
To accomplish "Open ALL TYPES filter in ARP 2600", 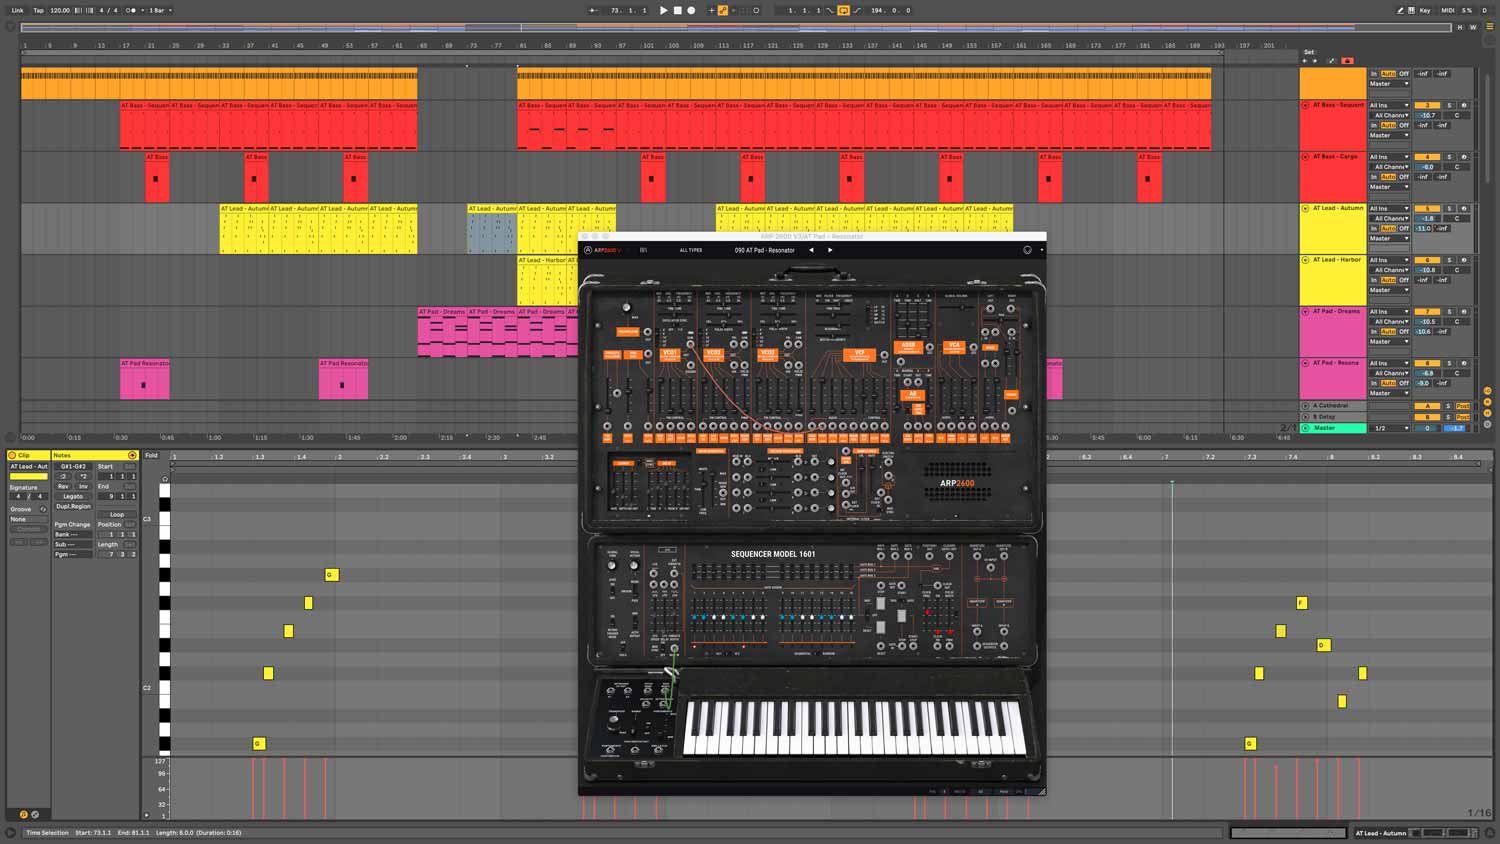I will (x=690, y=250).
